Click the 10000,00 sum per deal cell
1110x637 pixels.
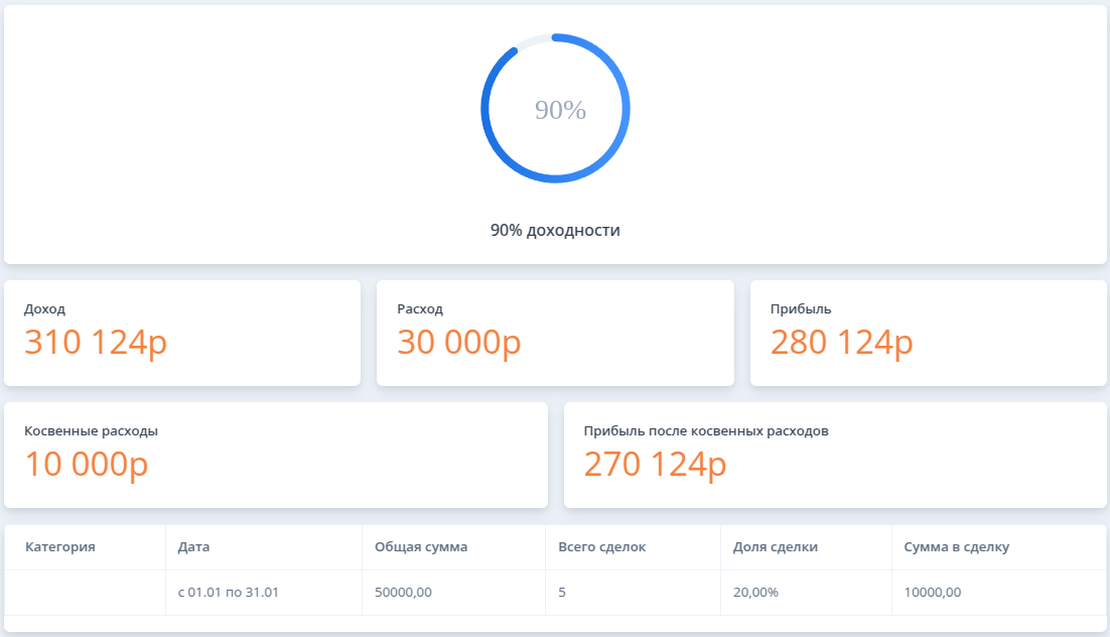pos(932,592)
